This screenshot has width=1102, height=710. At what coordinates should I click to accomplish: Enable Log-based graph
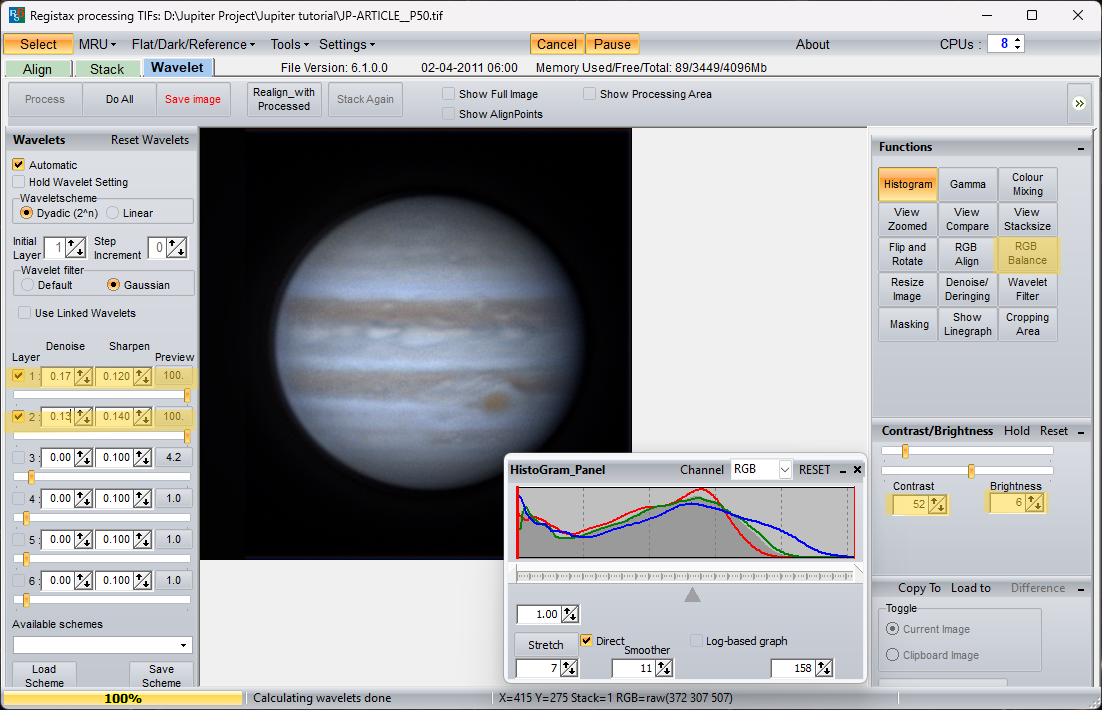[x=696, y=640]
